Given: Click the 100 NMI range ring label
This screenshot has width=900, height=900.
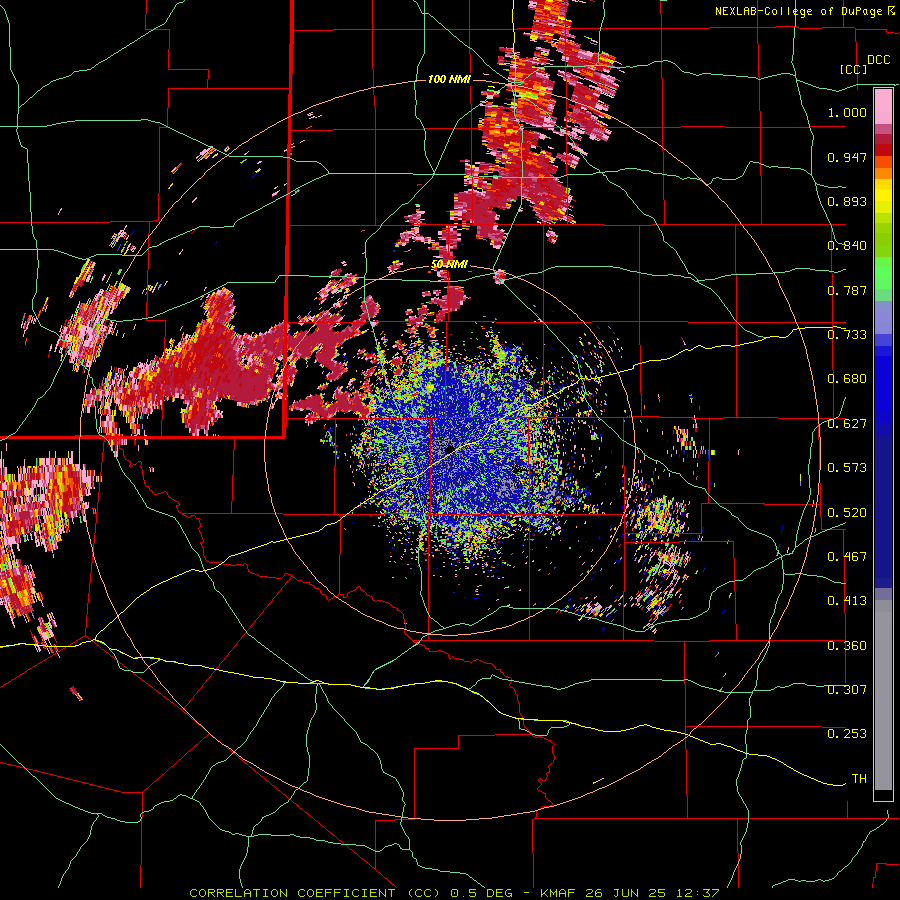Looking at the screenshot, I should 449,79.
